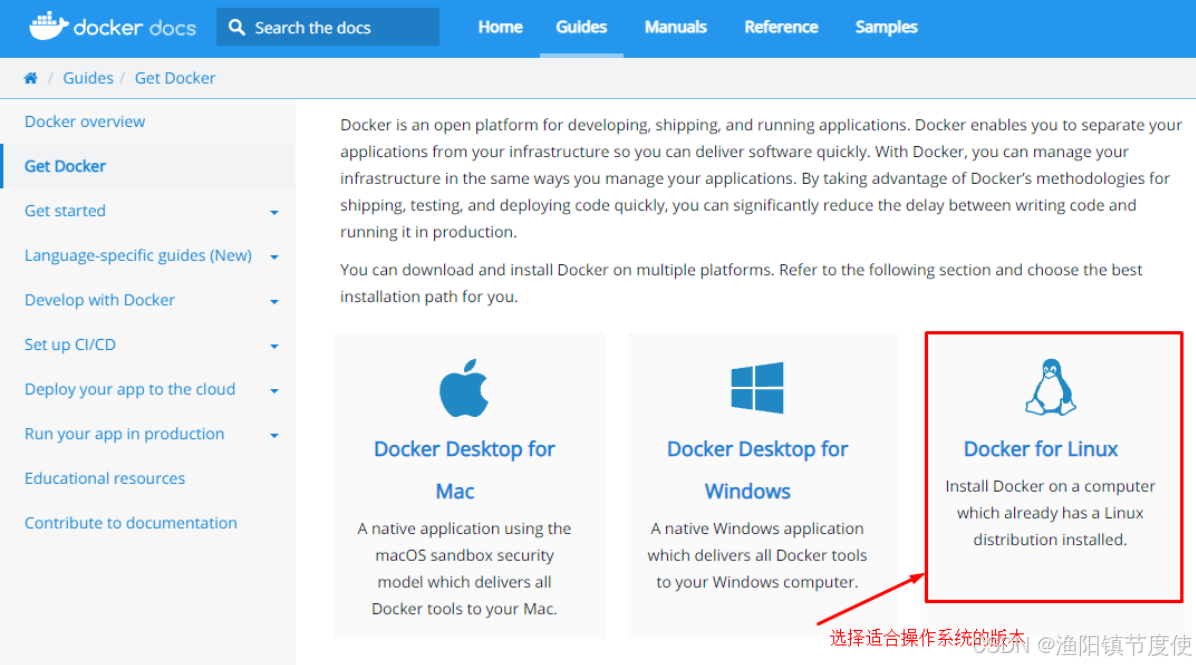Expand Develop with Docker arrow
The image size is (1196, 665).
(x=275, y=302)
